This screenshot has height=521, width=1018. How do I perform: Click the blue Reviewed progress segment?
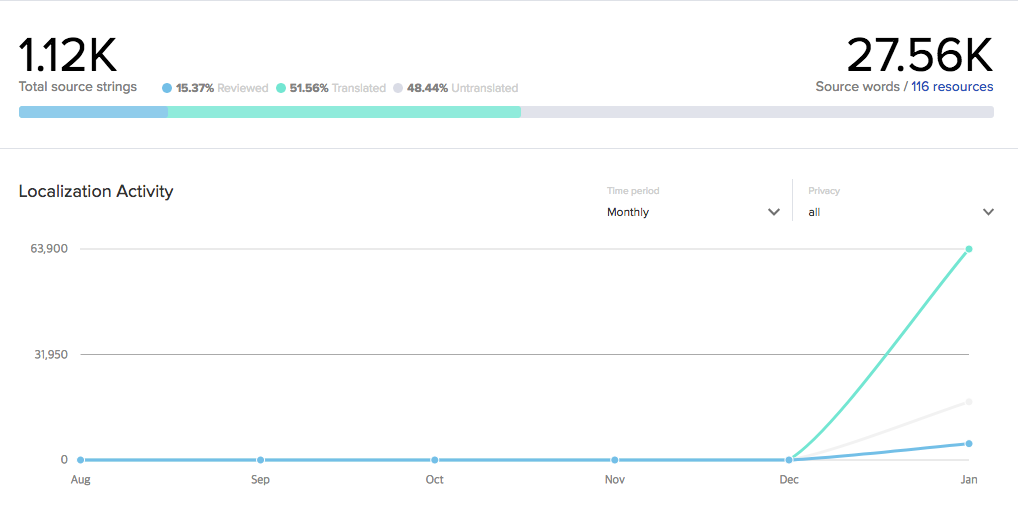[93, 112]
